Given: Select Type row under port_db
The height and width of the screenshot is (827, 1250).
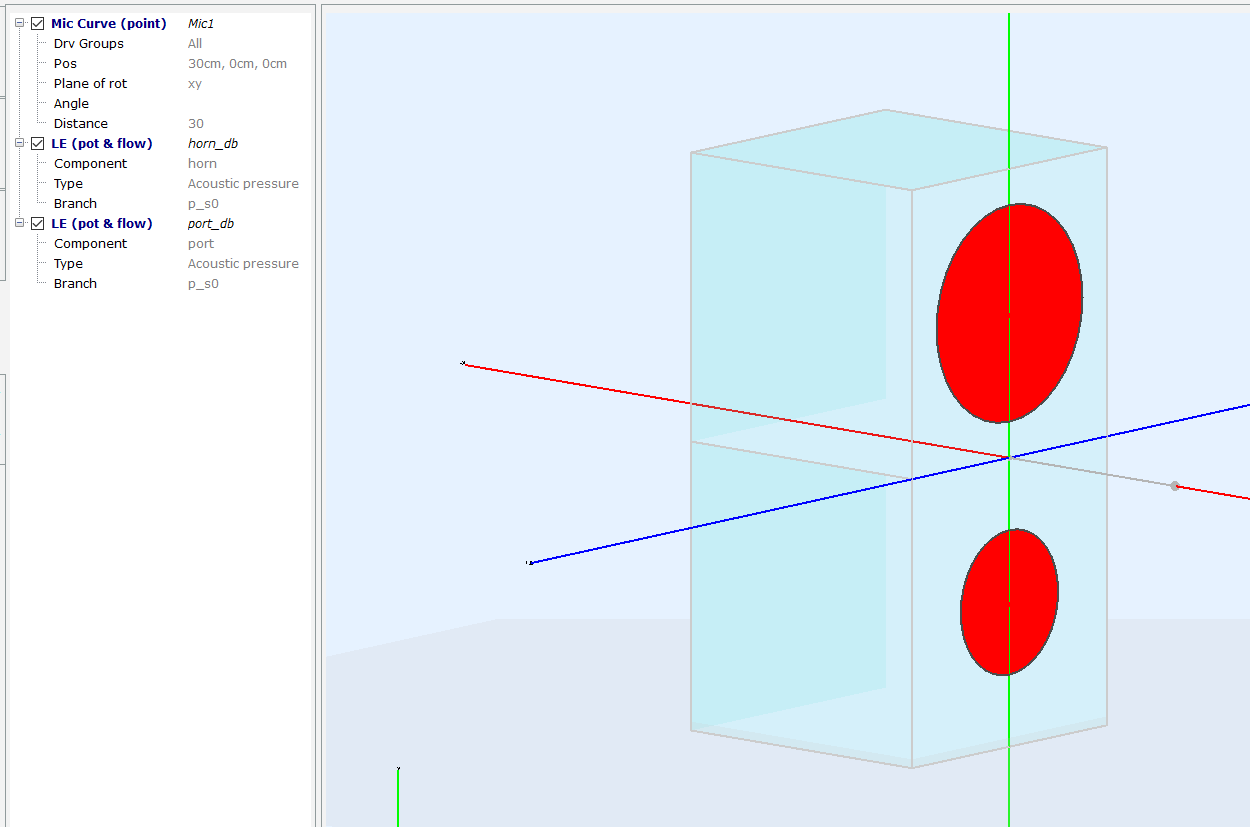Looking at the screenshot, I should tap(68, 263).
